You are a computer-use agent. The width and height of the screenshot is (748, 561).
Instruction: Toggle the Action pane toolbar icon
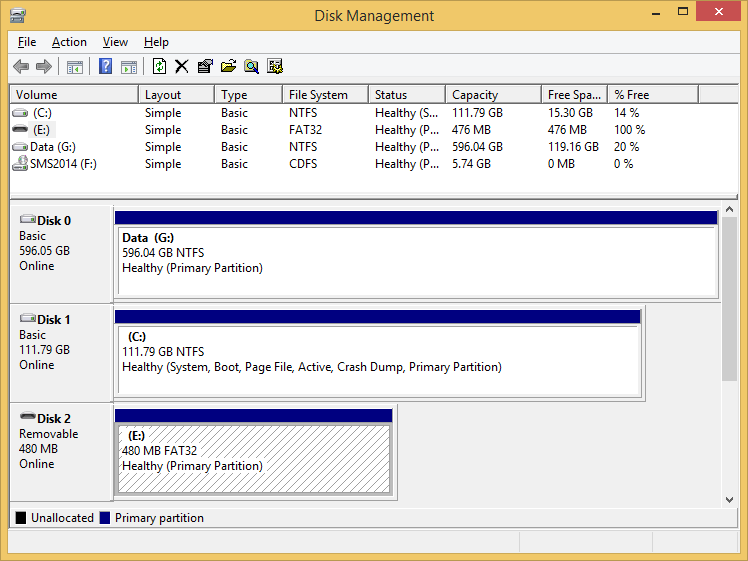tap(129, 67)
